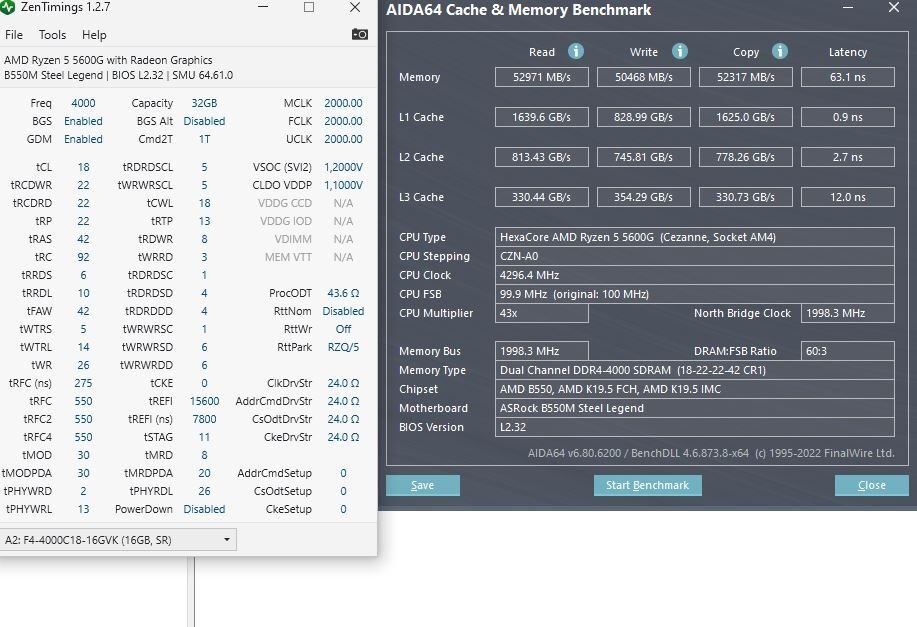Click the MCLK value 2000.00

343,103
